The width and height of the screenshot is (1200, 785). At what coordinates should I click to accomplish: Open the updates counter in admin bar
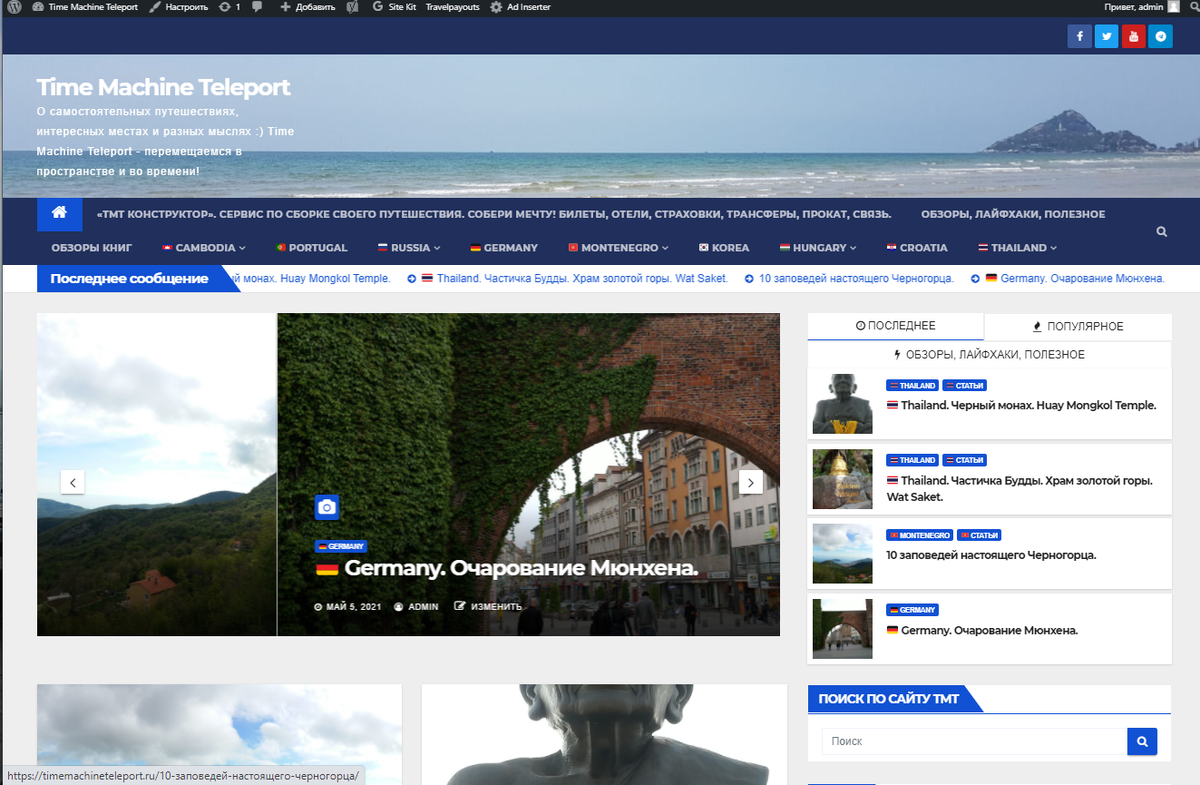(x=229, y=7)
